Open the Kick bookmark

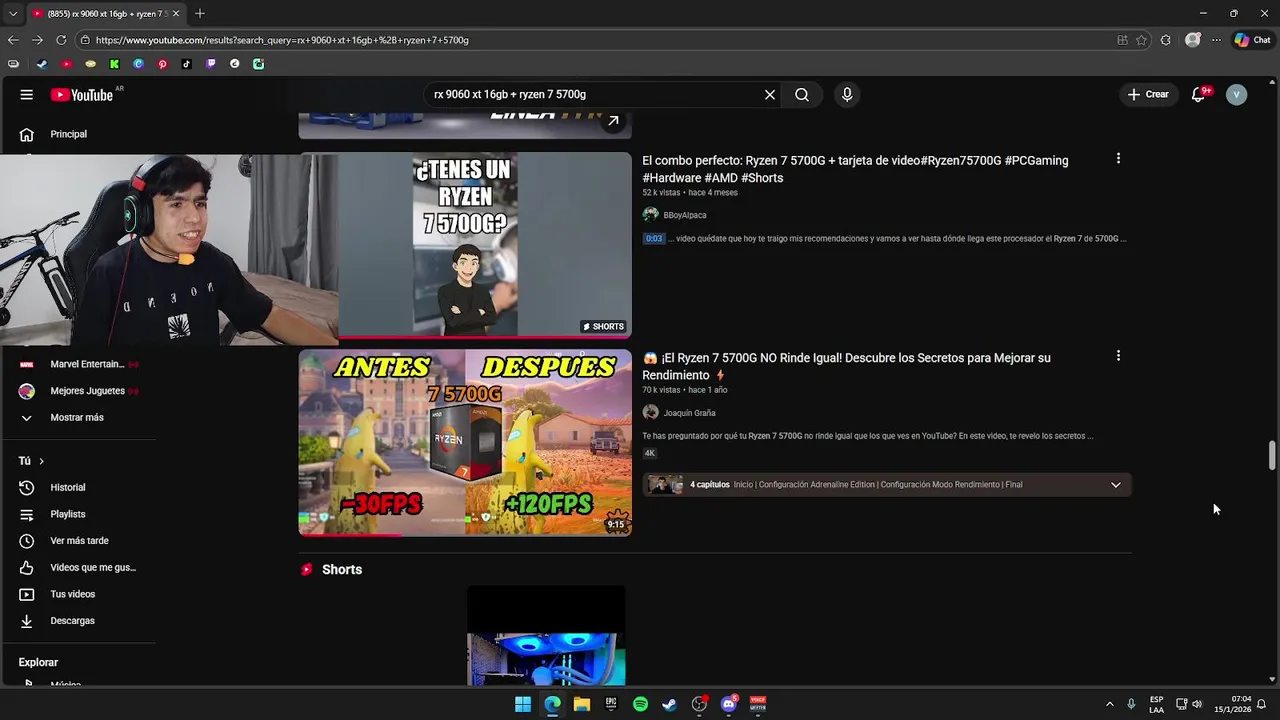[x=114, y=64]
